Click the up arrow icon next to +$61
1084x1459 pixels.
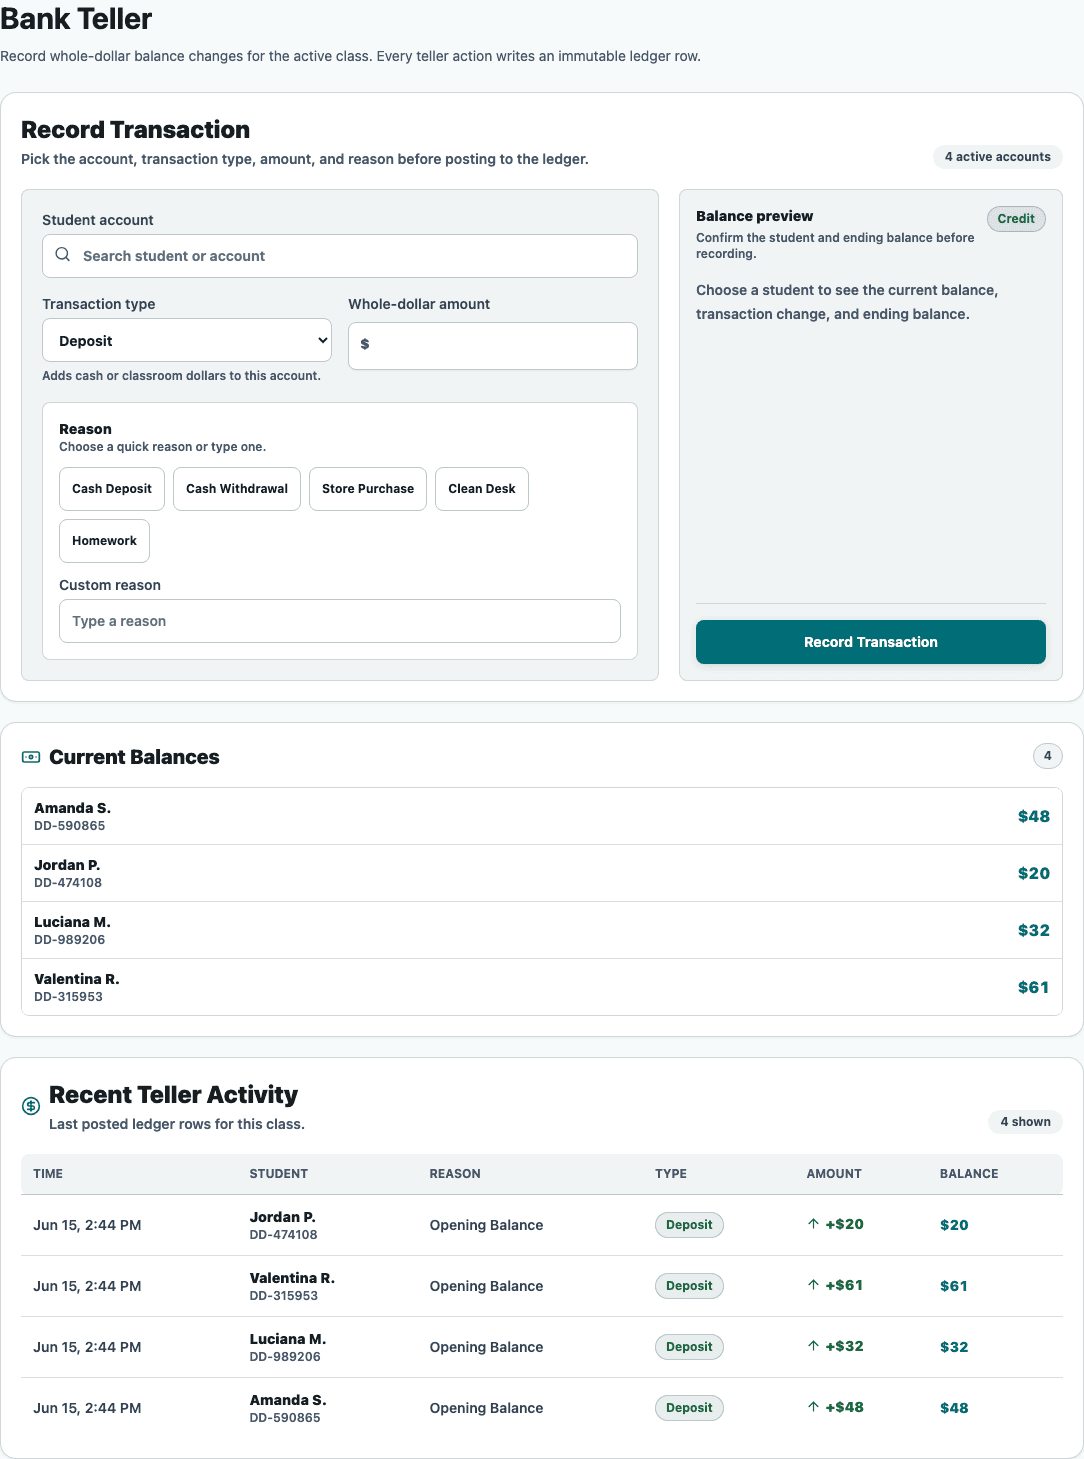coord(813,1285)
